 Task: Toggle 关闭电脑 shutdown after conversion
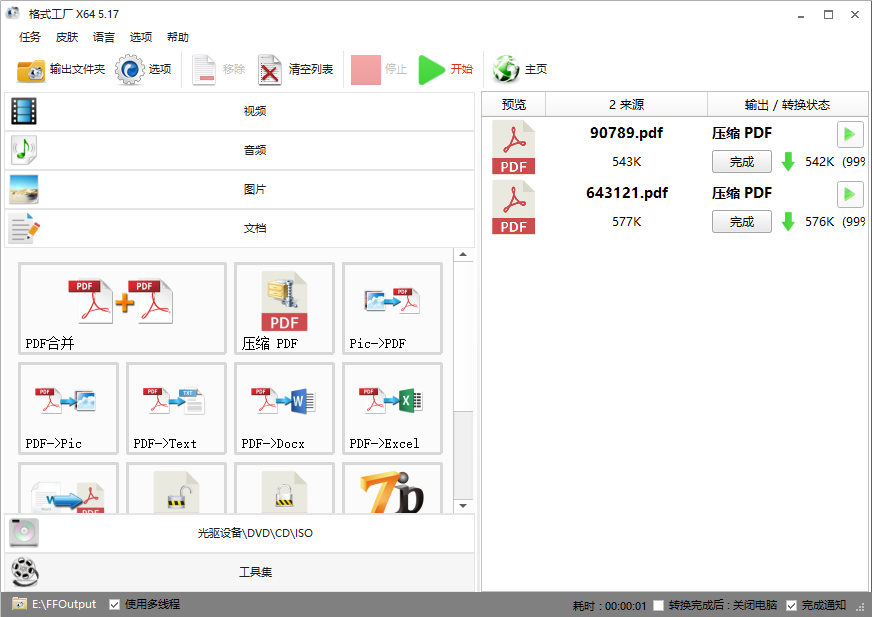click(657, 604)
